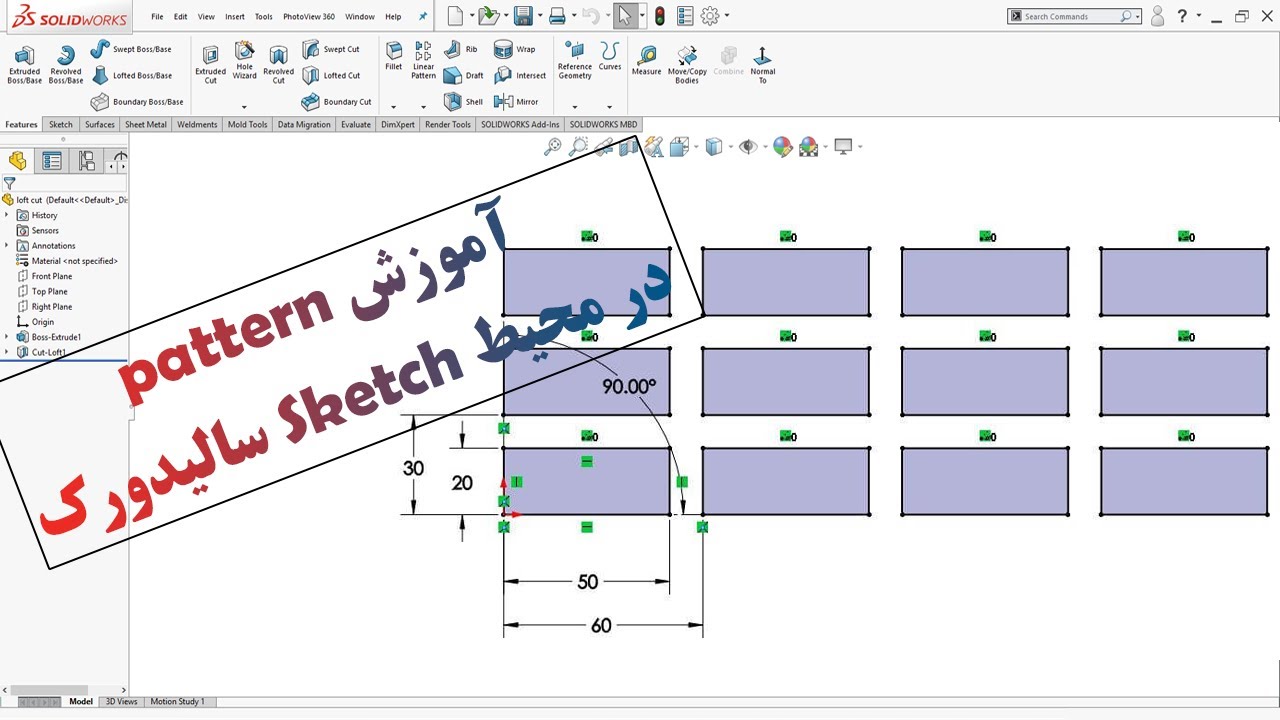The height and width of the screenshot is (720, 1280).
Task: Expand the Cut-Loft1 feature node
Action: 7,352
